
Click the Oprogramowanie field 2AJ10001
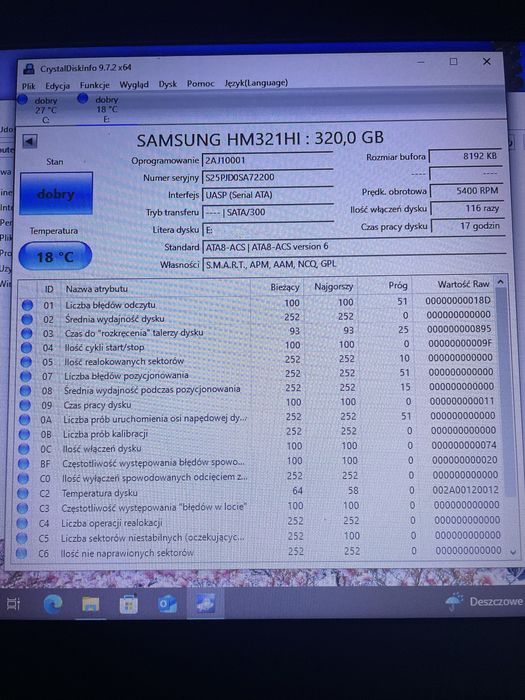click(268, 160)
